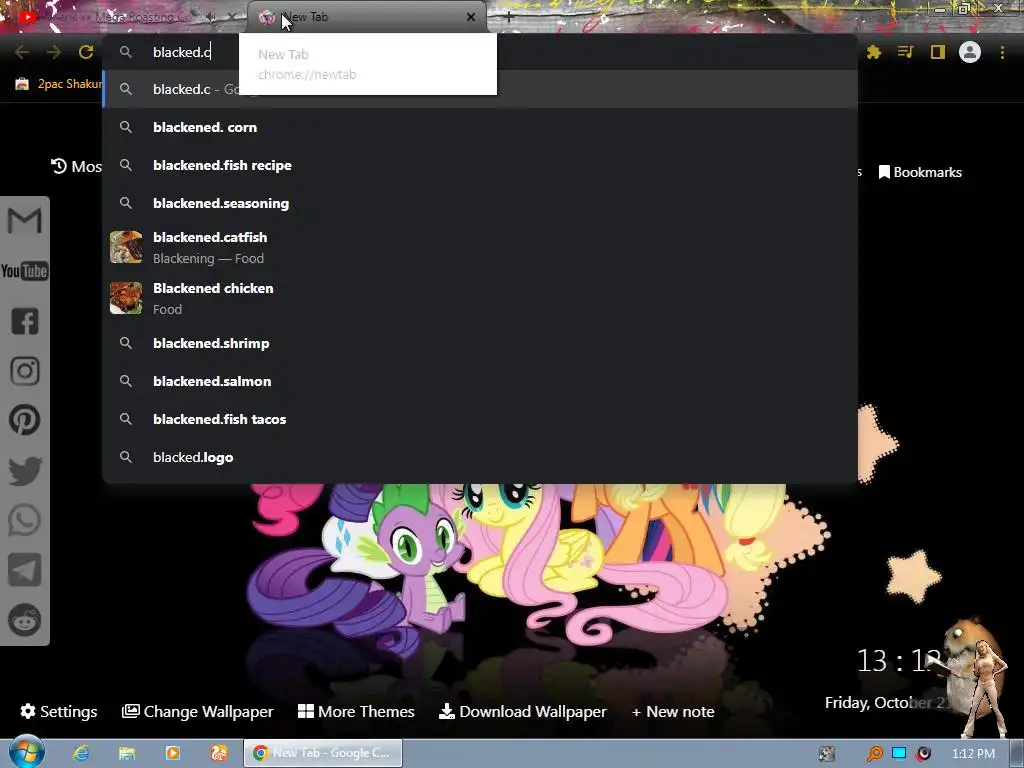Click the magnifier icon in the system tray
The image size is (1024, 768).
coord(874,754)
